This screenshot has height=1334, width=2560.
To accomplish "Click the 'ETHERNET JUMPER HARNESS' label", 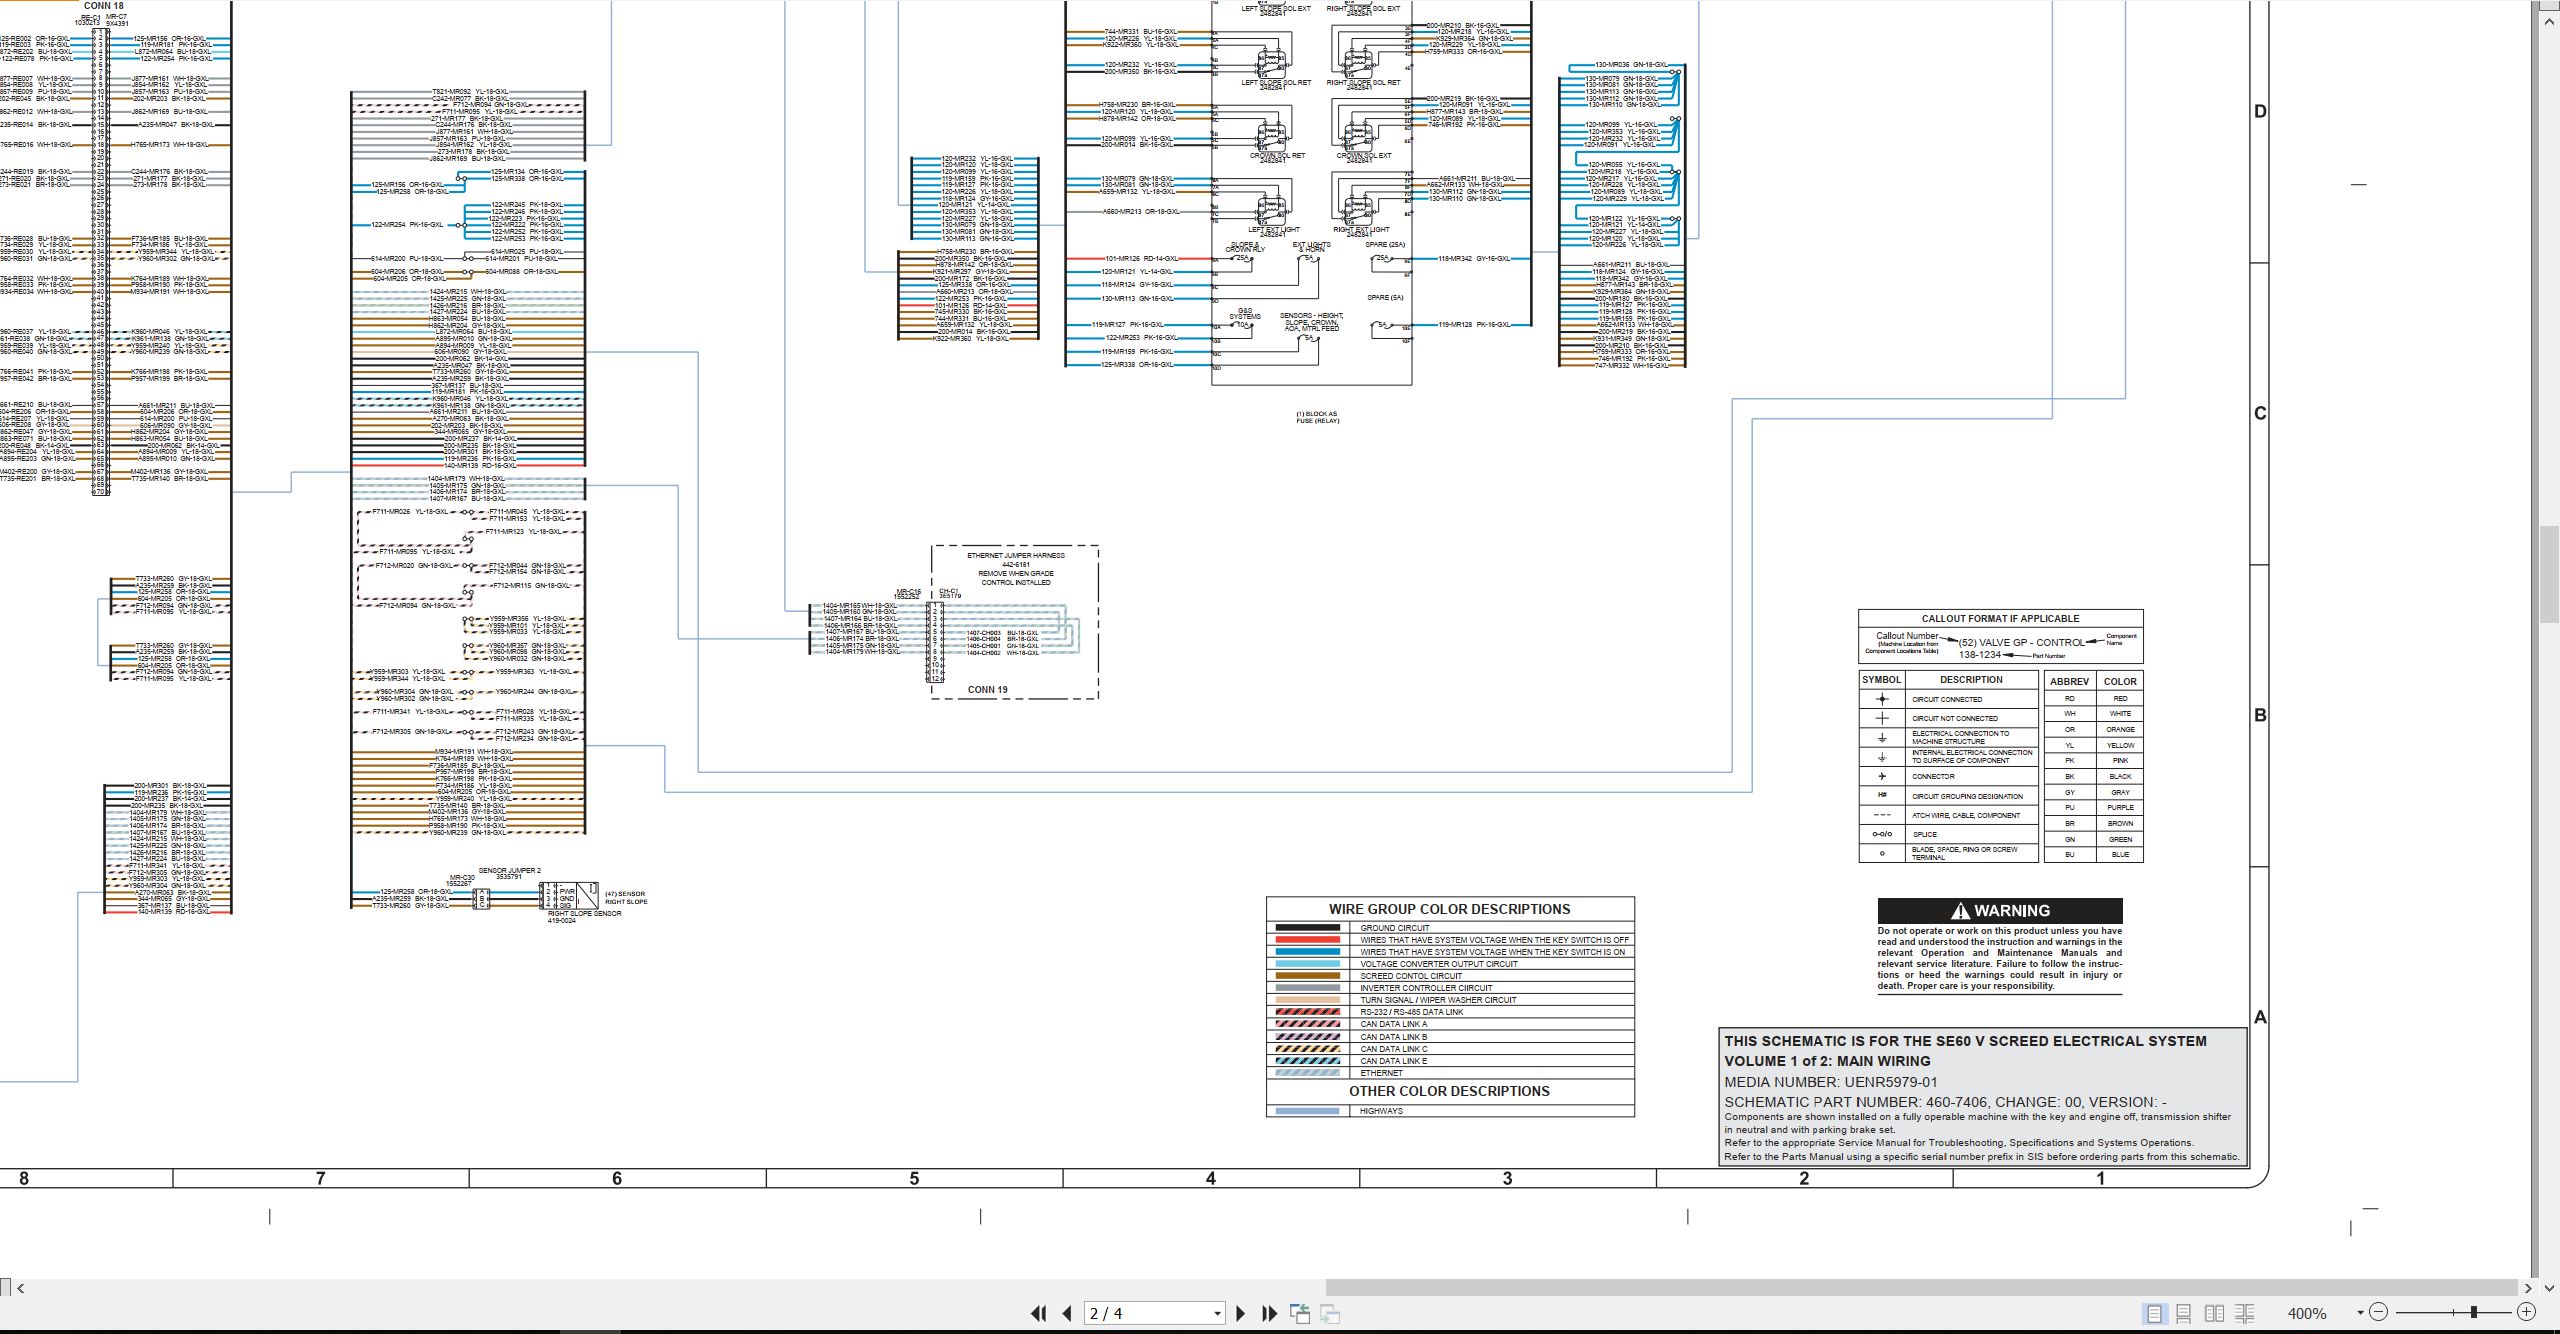I will click(1015, 555).
